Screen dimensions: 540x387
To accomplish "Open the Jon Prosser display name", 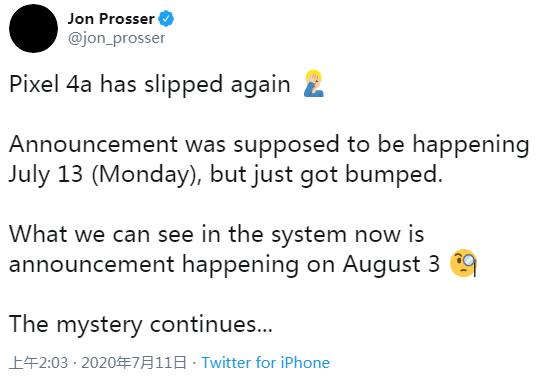I will pyautogui.click(x=111, y=19).
